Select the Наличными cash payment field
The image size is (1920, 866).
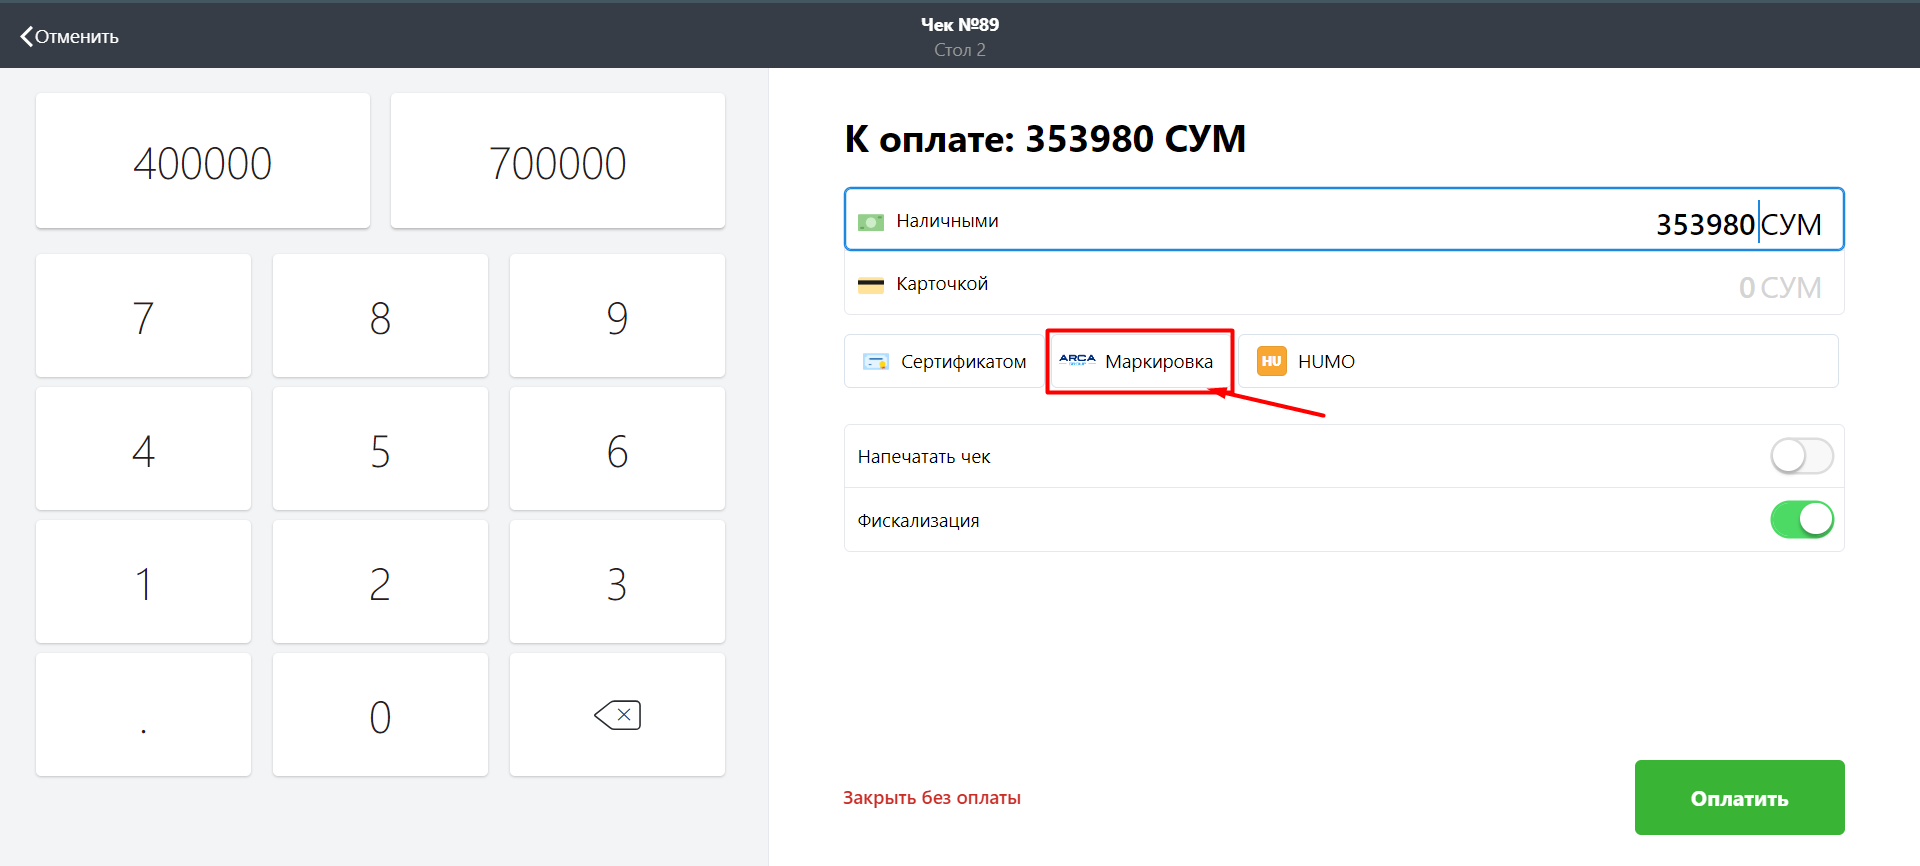[1344, 219]
